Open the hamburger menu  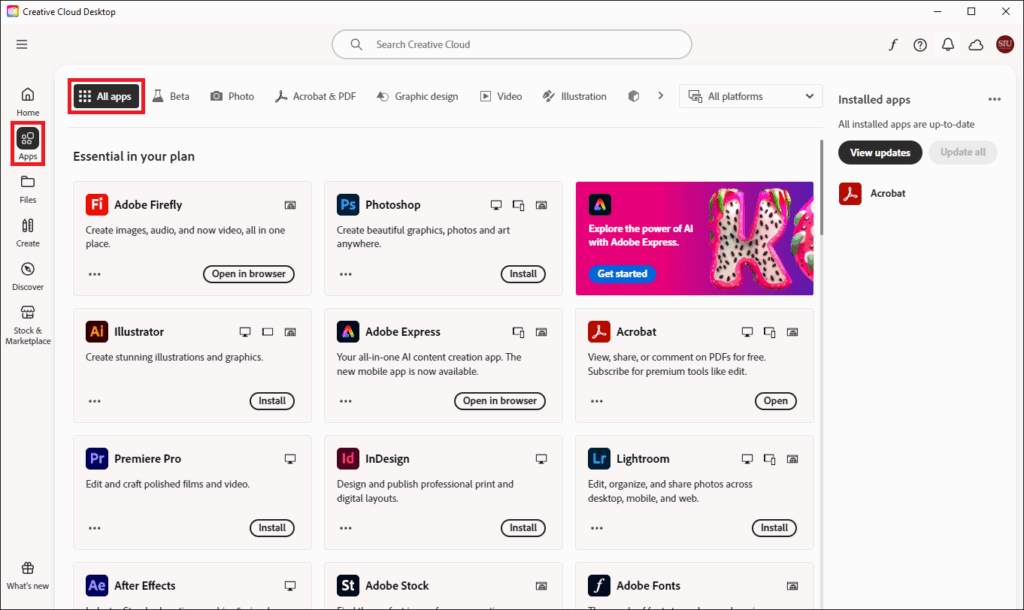[x=21, y=44]
